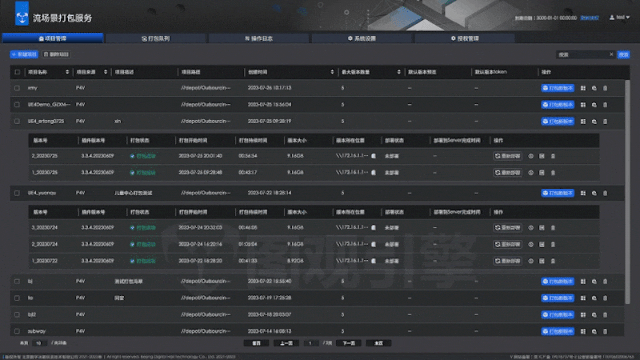This screenshot has width=640, height=360.
Task: Click inside the search input field
Action: [x=582, y=55]
